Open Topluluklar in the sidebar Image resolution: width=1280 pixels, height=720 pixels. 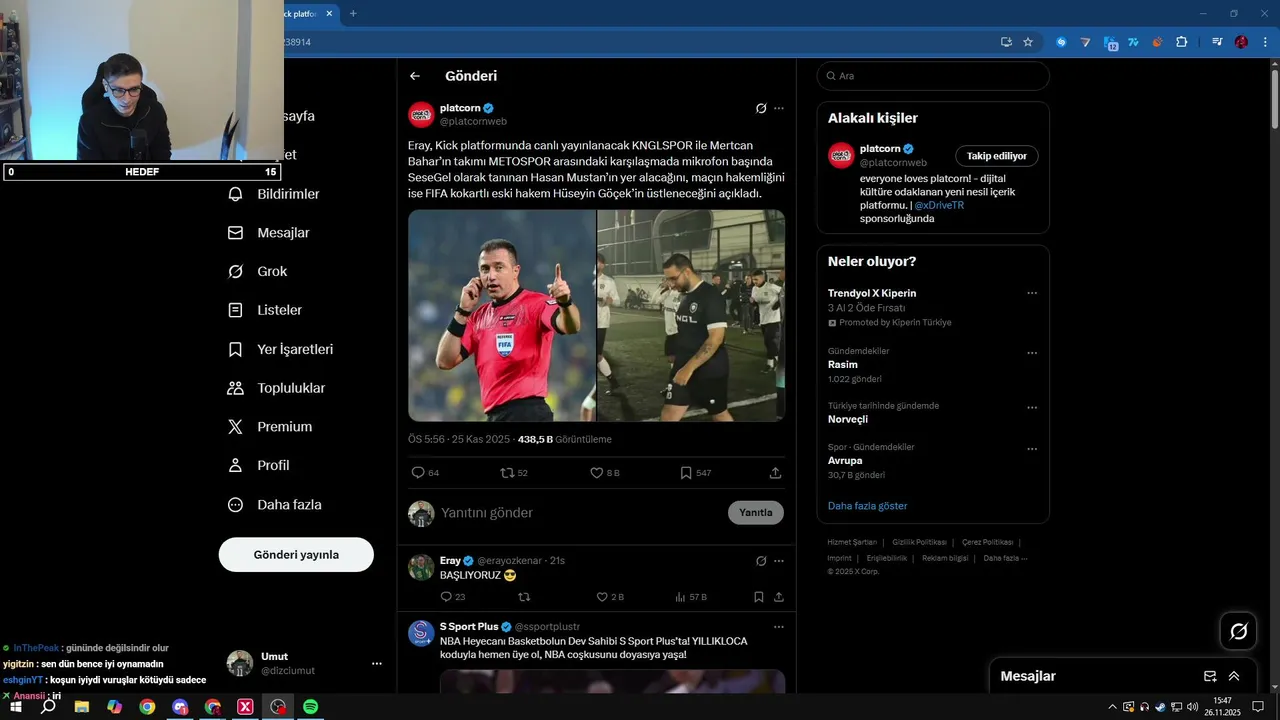tap(276, 388)
